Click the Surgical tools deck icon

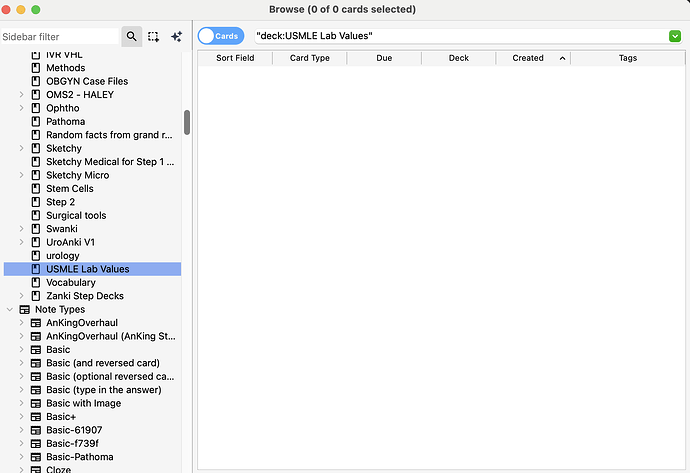(x=36, y=216)
